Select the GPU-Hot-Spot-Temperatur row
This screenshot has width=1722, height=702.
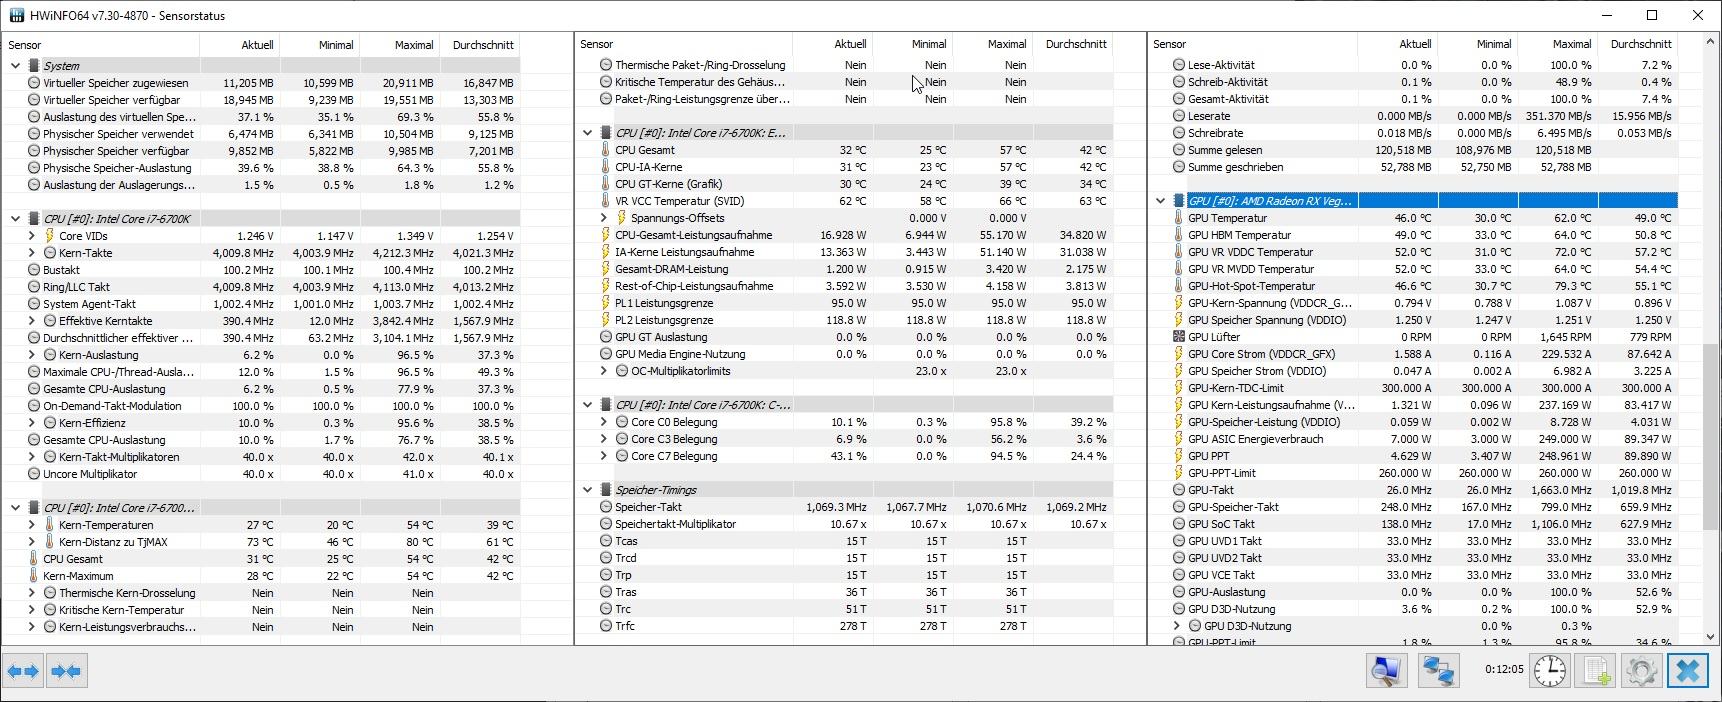pos(1414,286)
